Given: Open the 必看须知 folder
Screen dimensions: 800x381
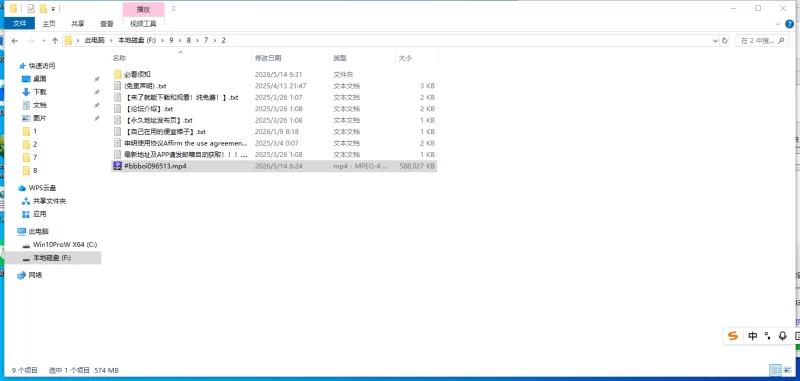Looking at the screenshot, I should 137,74.
